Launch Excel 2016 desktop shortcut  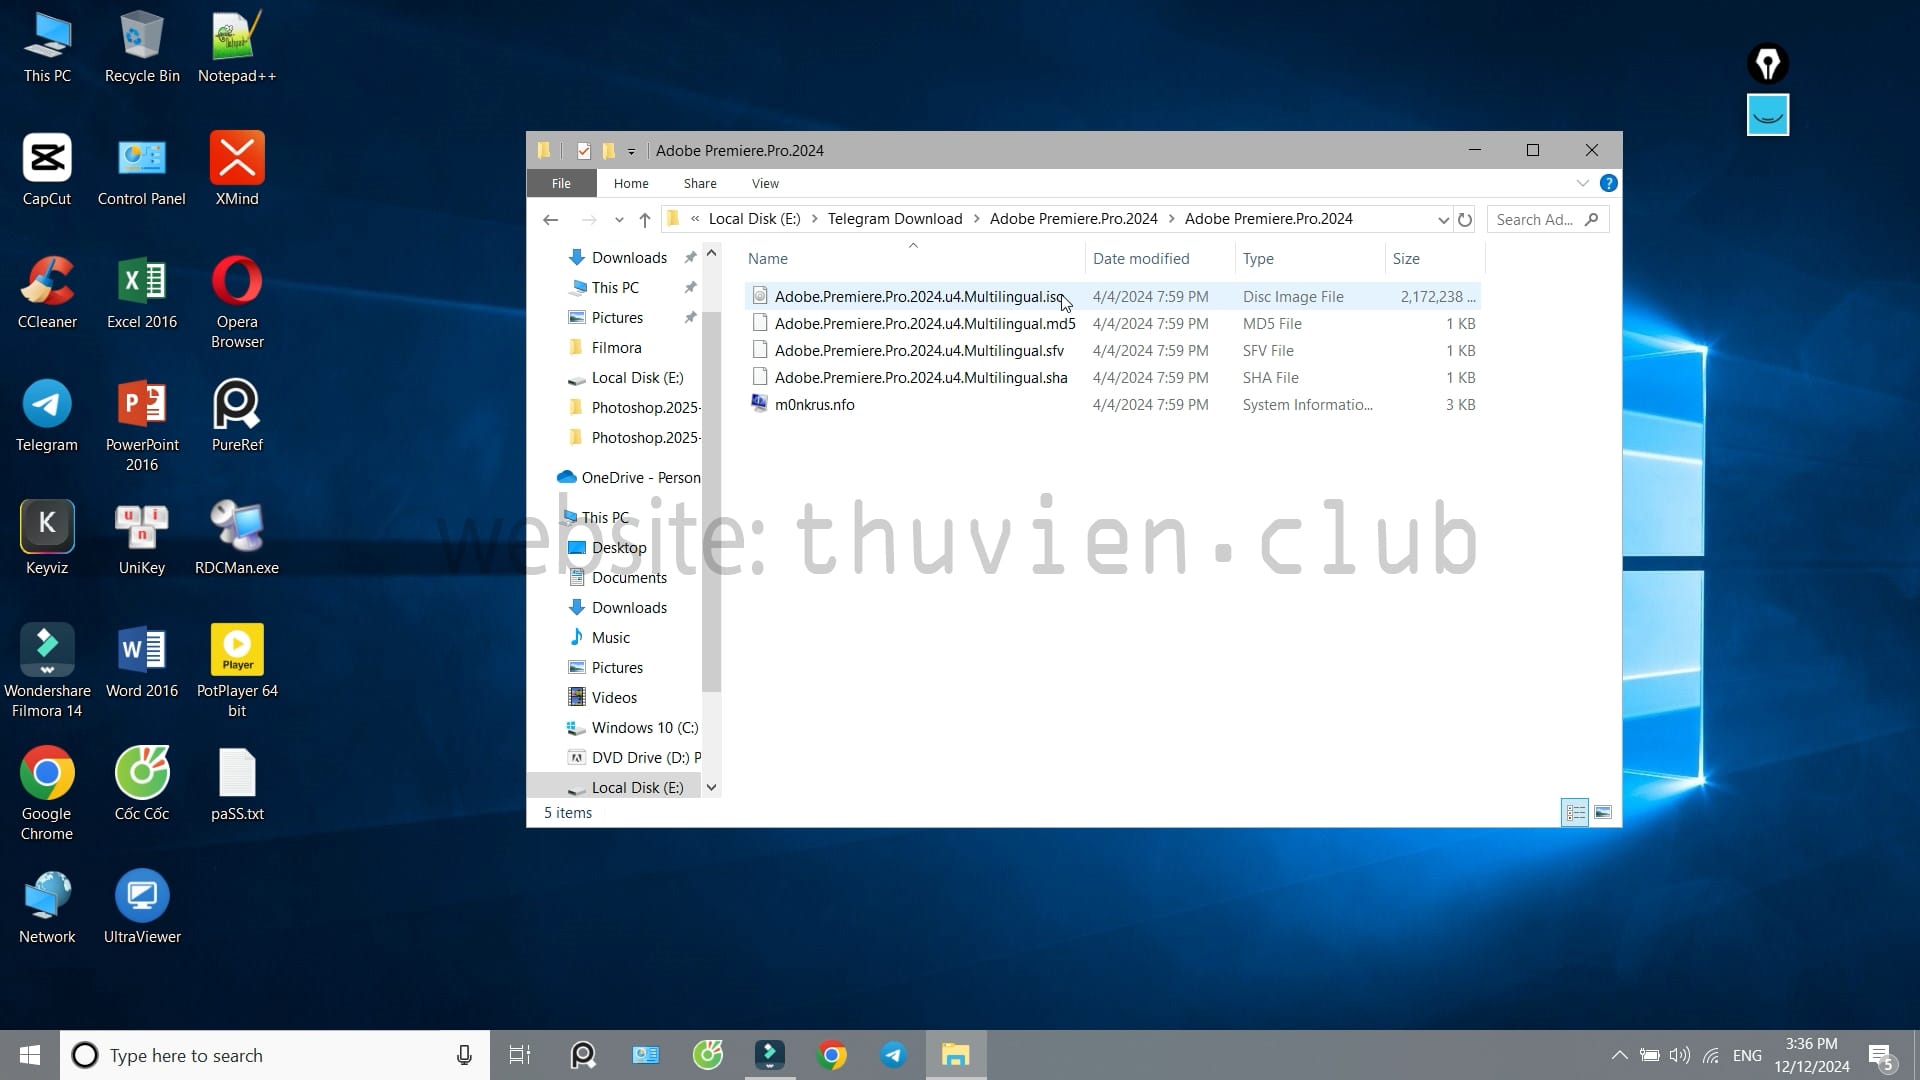pyautogui.click(x=142, y=292)
